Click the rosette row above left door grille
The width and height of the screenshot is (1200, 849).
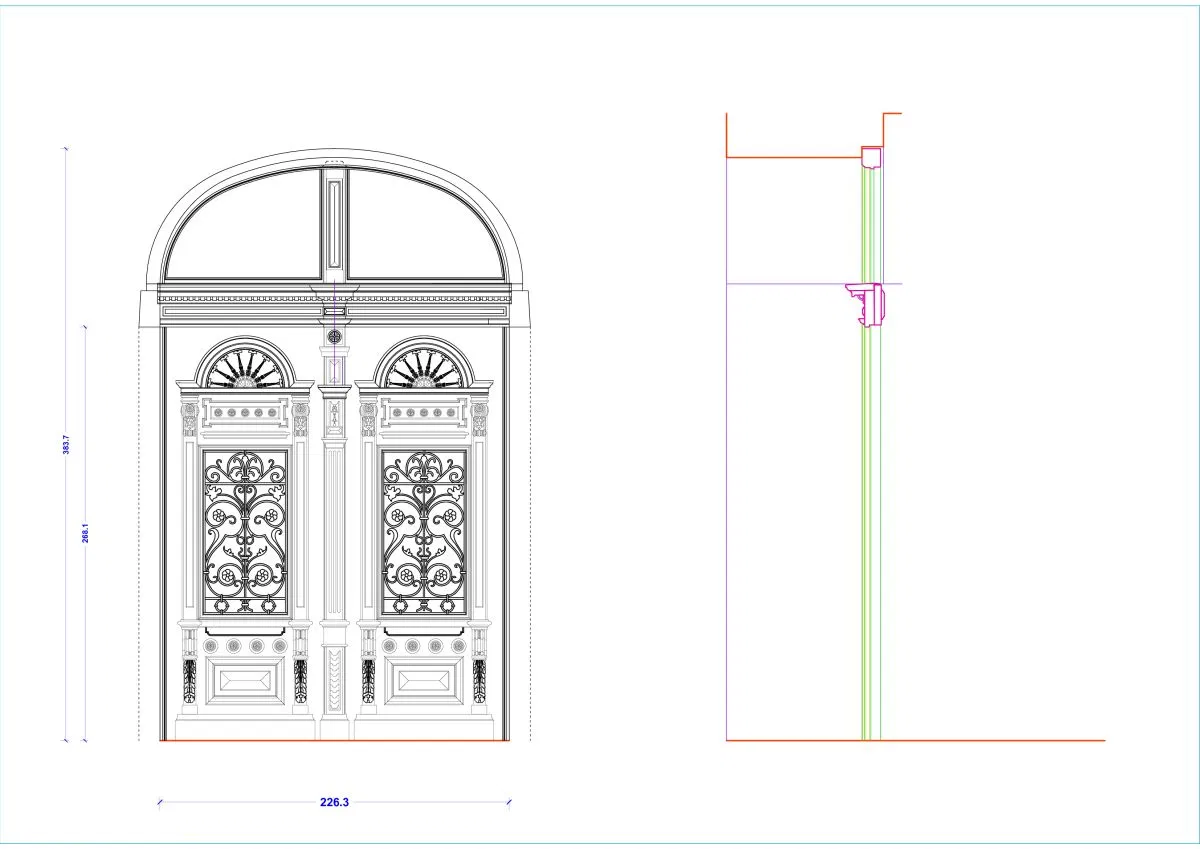(245, 412)
